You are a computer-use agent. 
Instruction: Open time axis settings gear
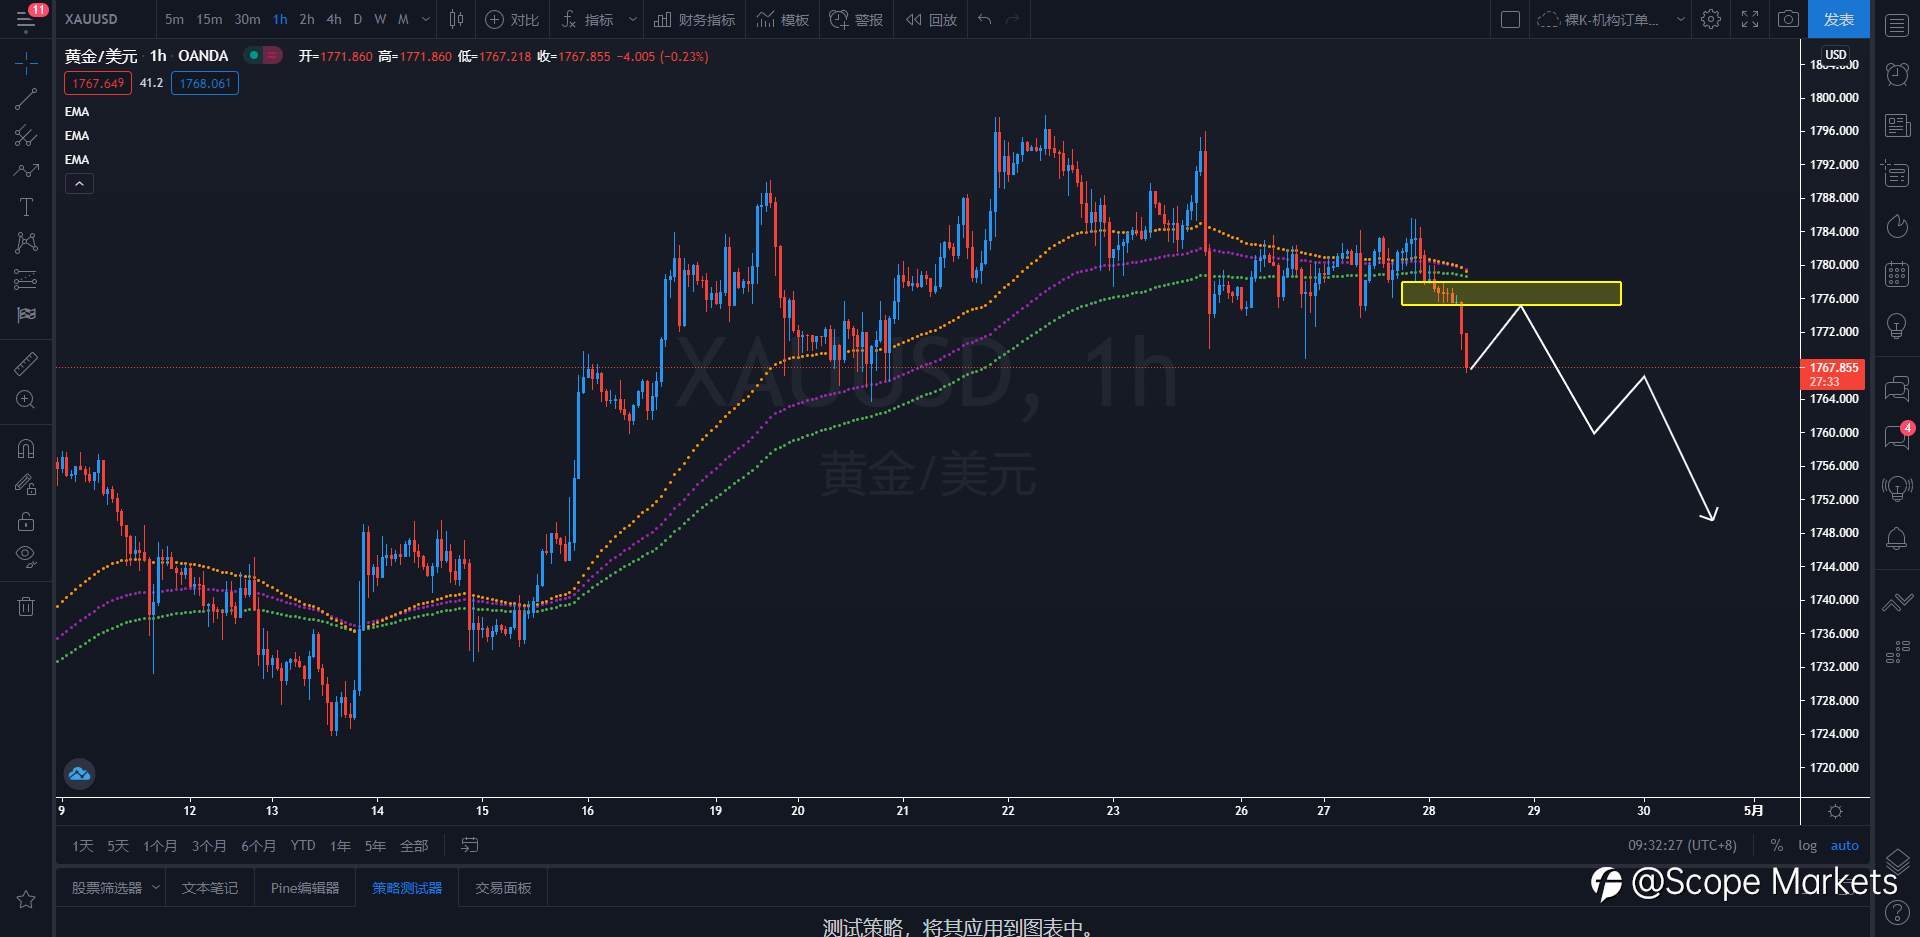(1835, 811)
